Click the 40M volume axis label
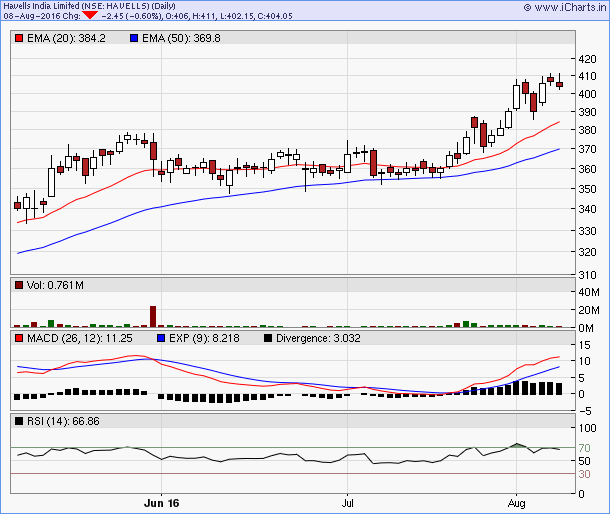Image resolution: width=610 pixels, height=514 pixels. [589, 292]
